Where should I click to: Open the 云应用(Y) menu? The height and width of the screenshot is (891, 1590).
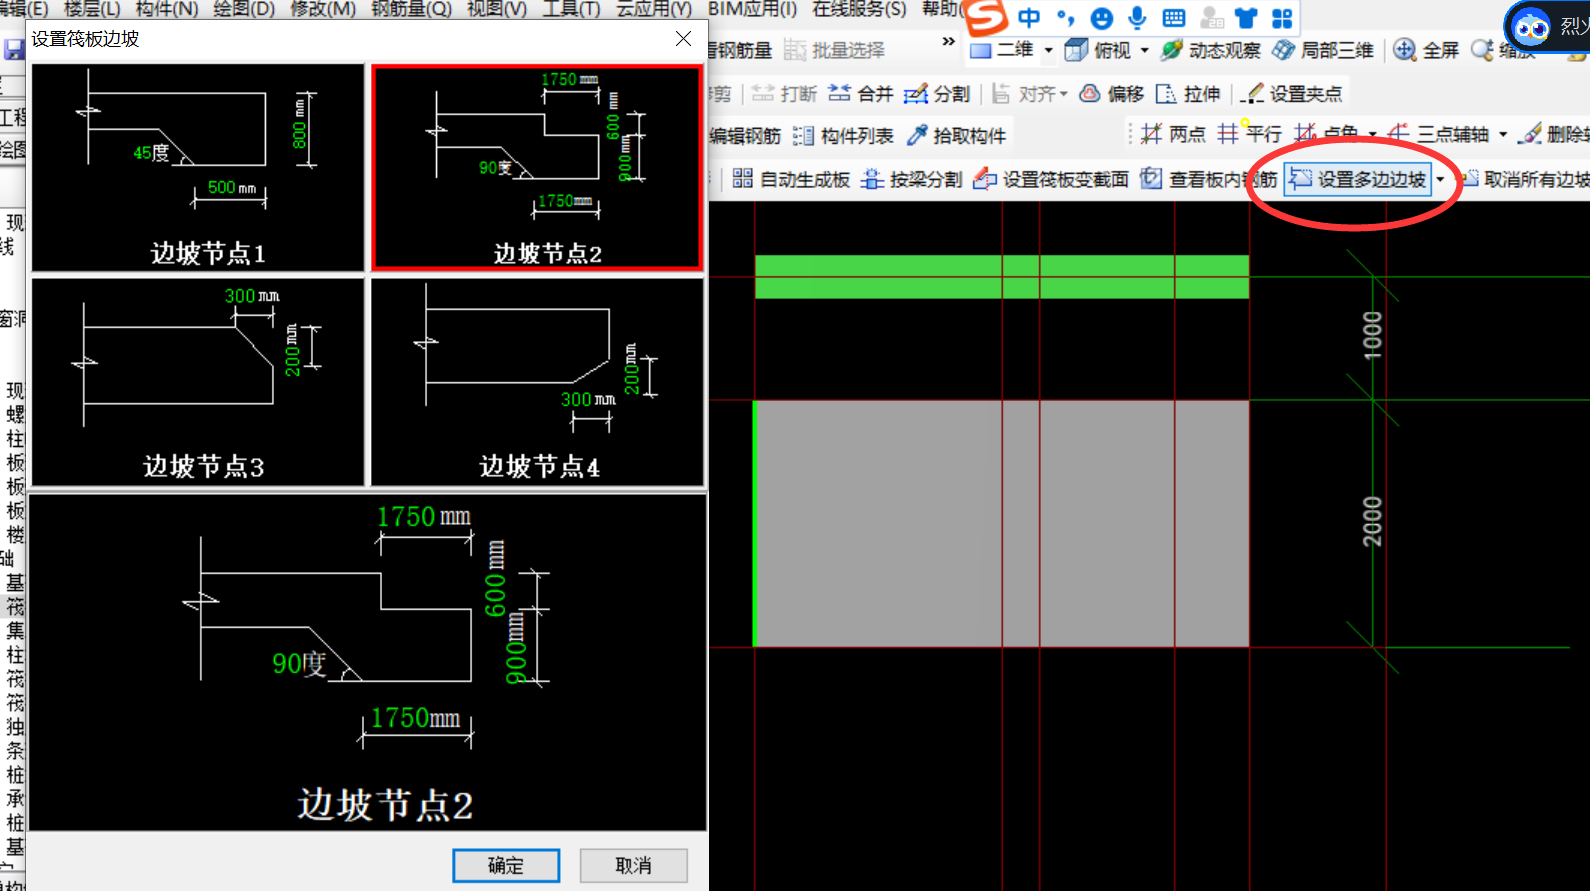pos(654,9)
